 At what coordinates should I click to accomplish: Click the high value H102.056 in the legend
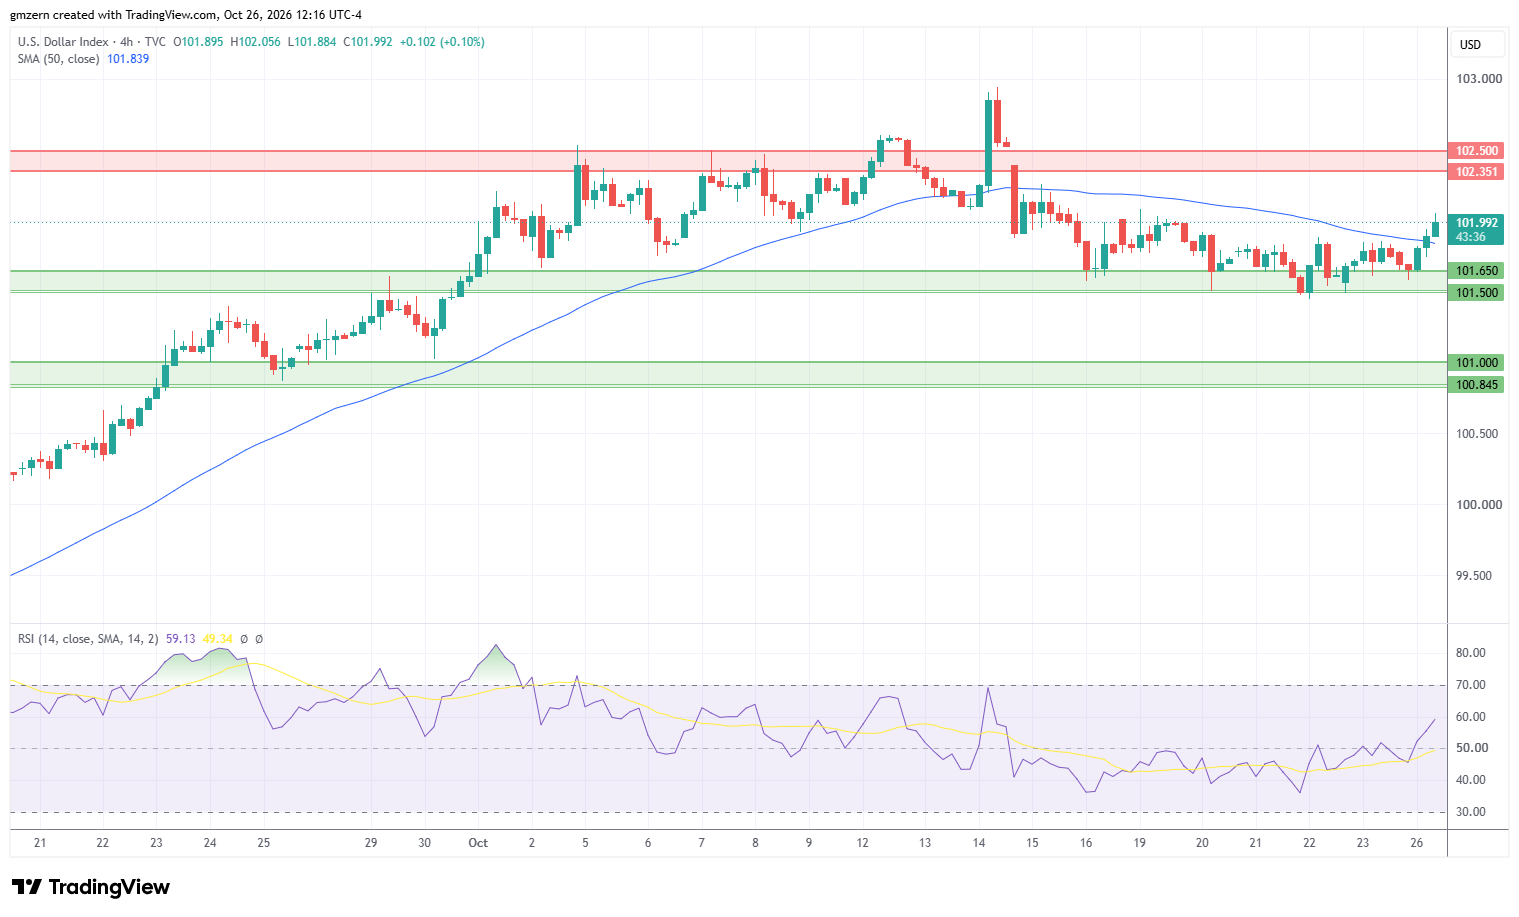255,42
